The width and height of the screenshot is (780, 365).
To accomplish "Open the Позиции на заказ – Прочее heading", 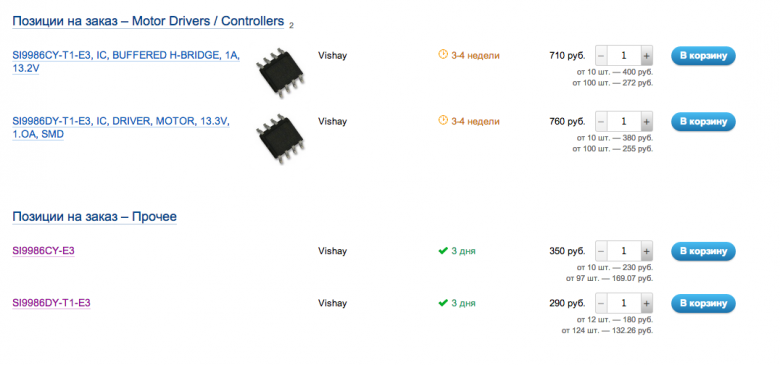I will [95, 217].
